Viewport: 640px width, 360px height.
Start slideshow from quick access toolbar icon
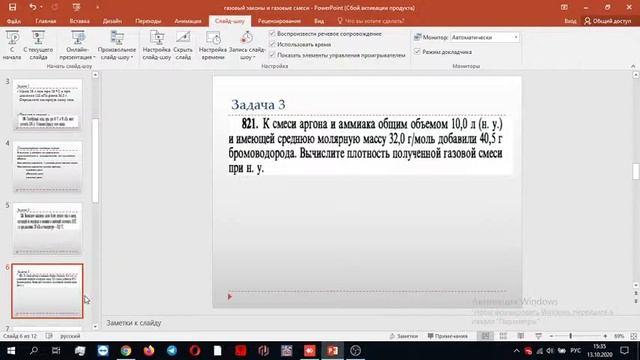[x=76, y=7]
